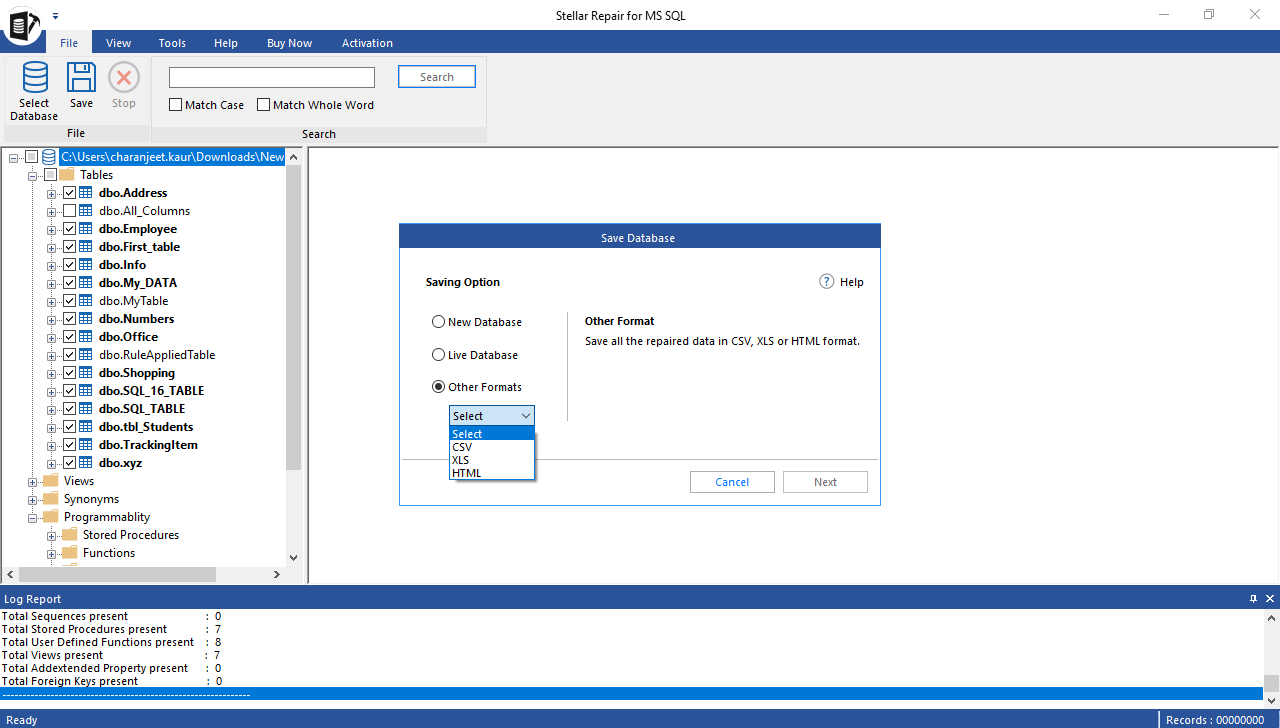Viewport: 1280px width, 728px height.
Task: Expand the dbo.Numbers tree node
Action: click(52, 319)
